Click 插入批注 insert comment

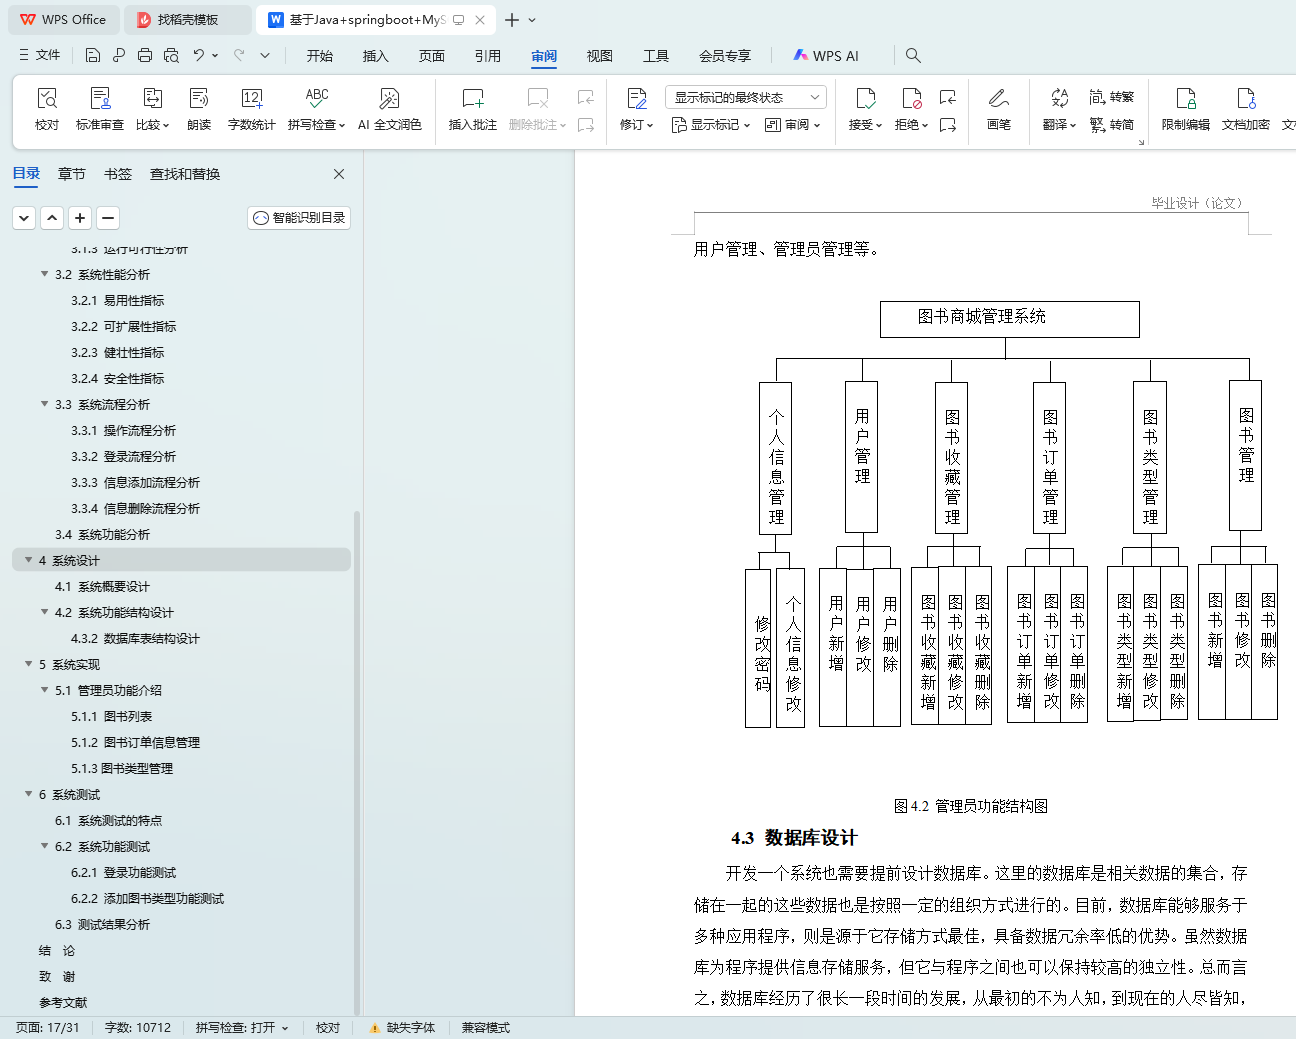pos(472,109)
